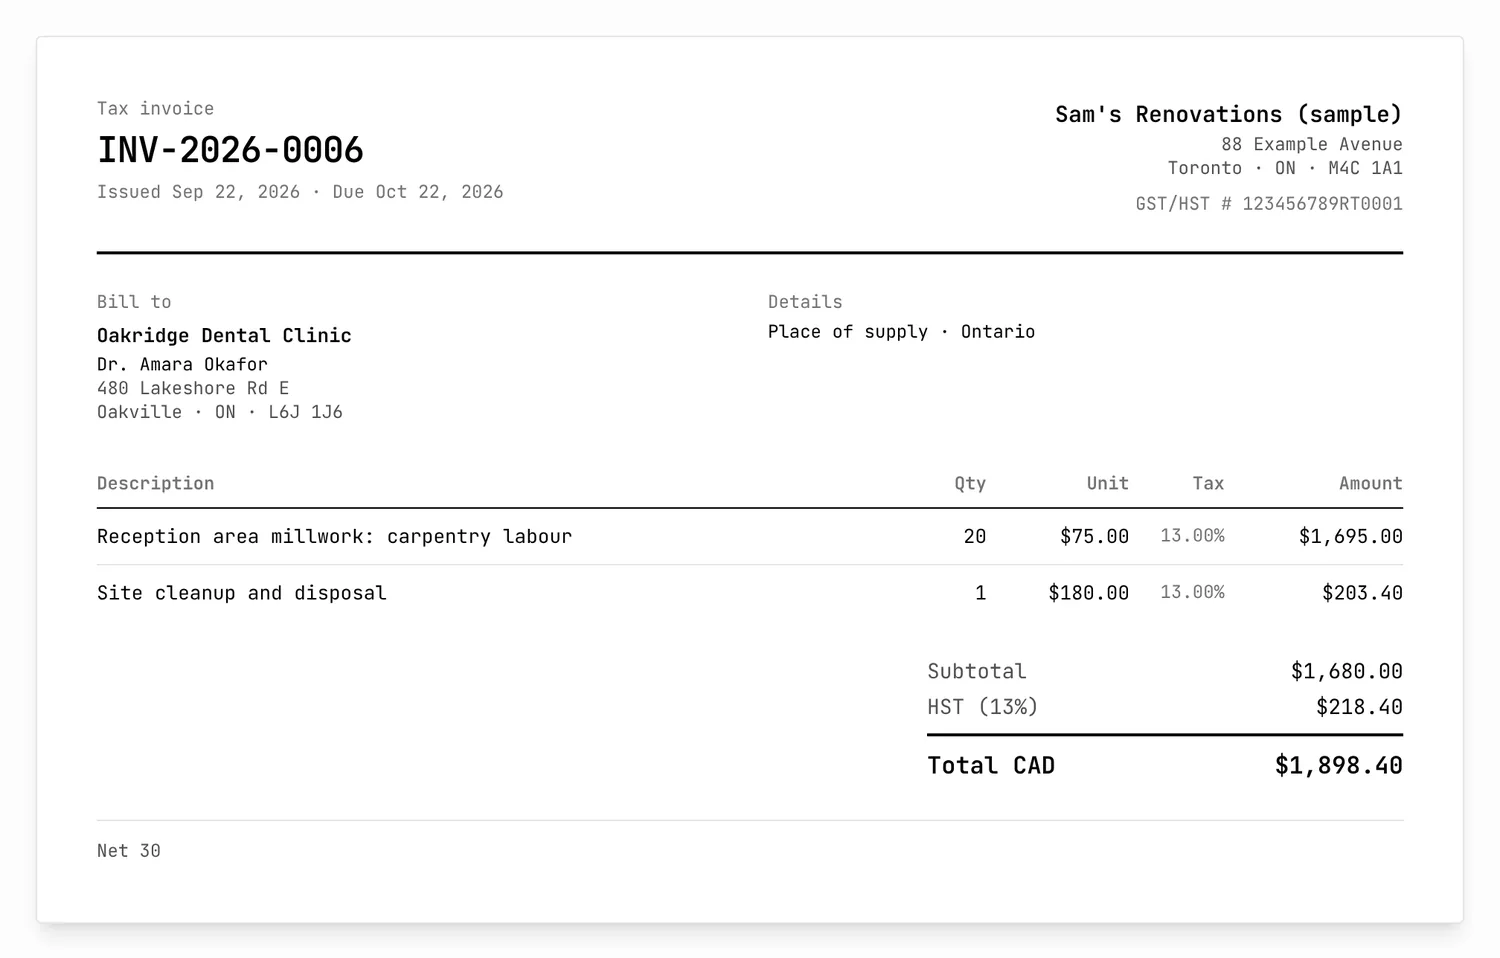1500x958 pixels.
Task: Select the total amount $1,898.40
Action: point(1339,766)
